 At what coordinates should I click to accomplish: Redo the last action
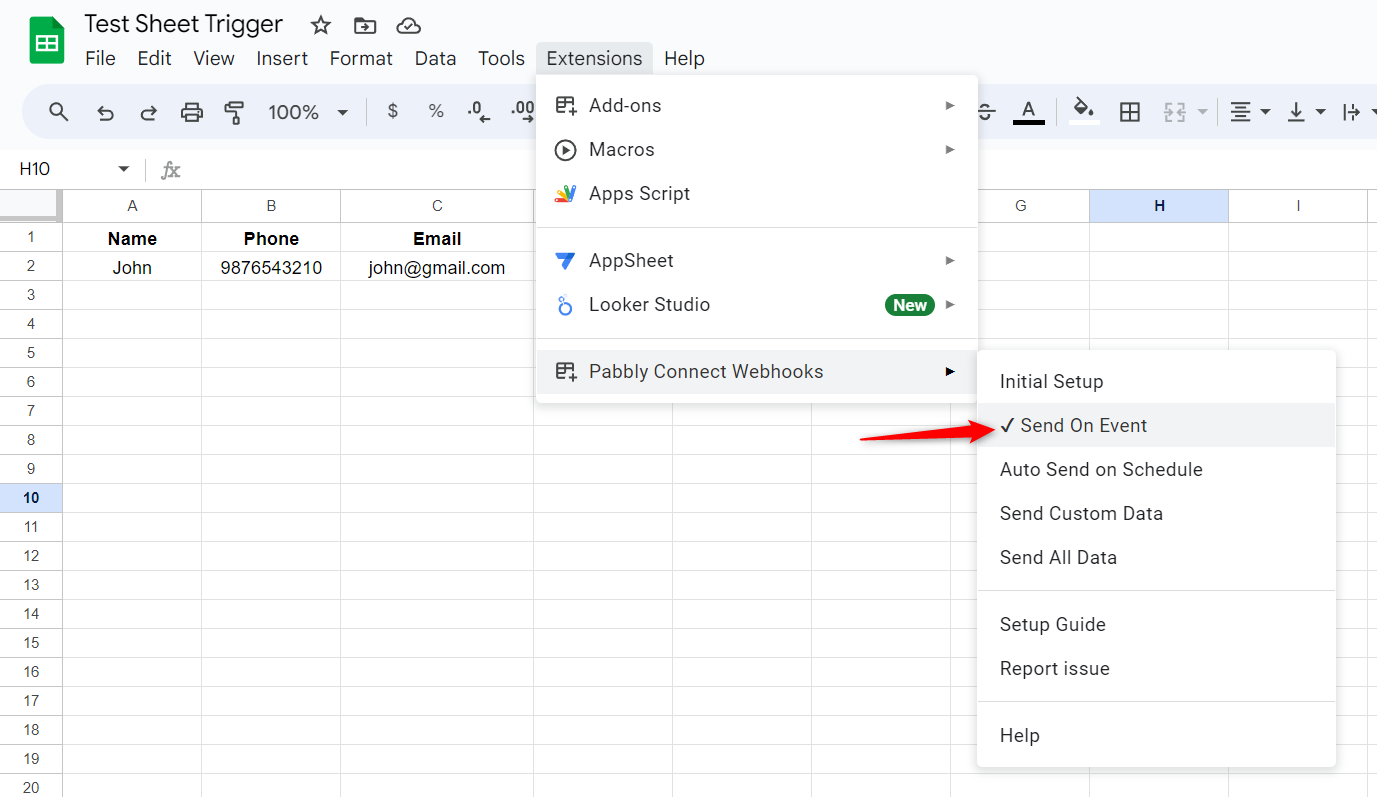(148, 112)
